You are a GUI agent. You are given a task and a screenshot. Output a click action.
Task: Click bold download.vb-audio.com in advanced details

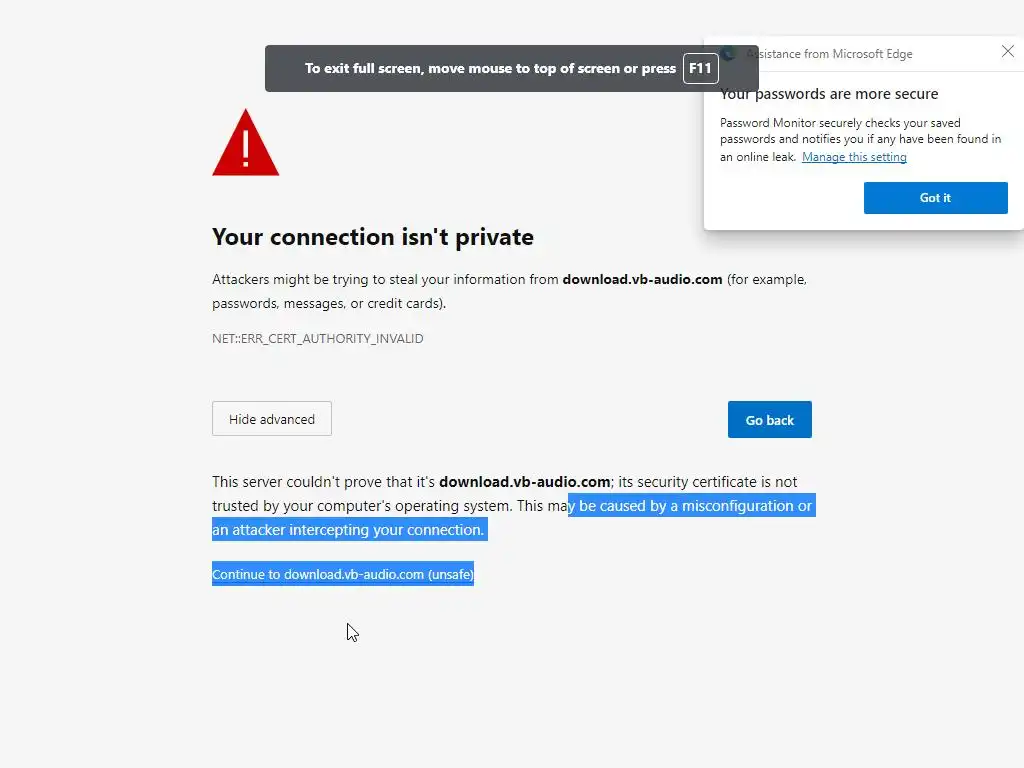[524, 482]
